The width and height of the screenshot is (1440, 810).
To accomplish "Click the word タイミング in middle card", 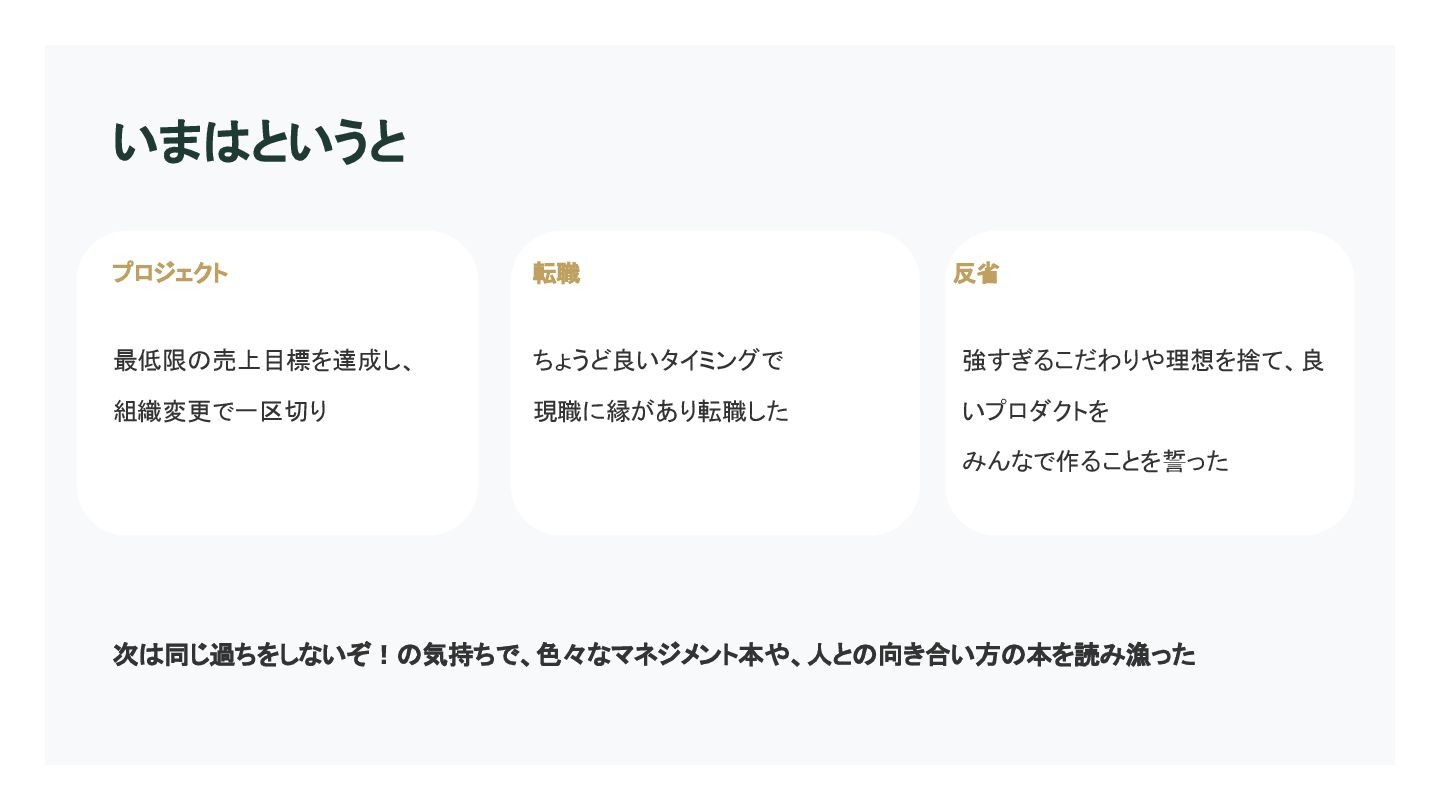I will point(709,360).
